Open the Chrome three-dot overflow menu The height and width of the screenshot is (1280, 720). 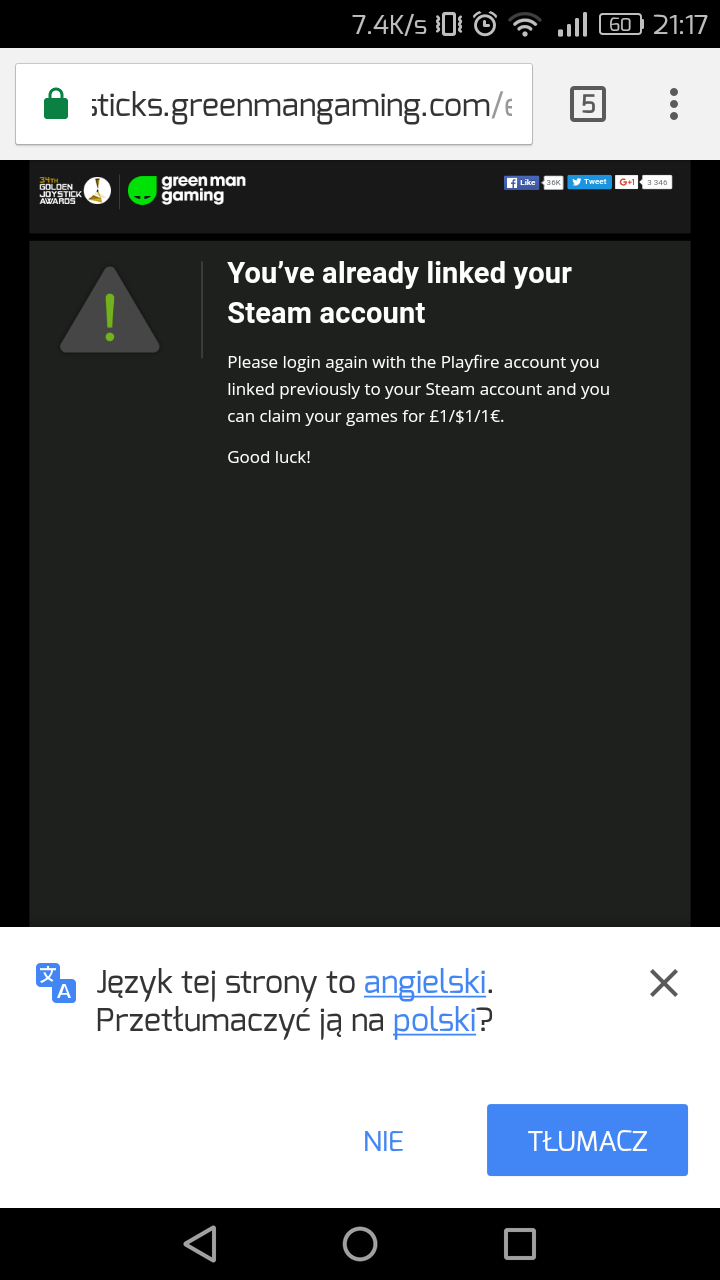674,104
